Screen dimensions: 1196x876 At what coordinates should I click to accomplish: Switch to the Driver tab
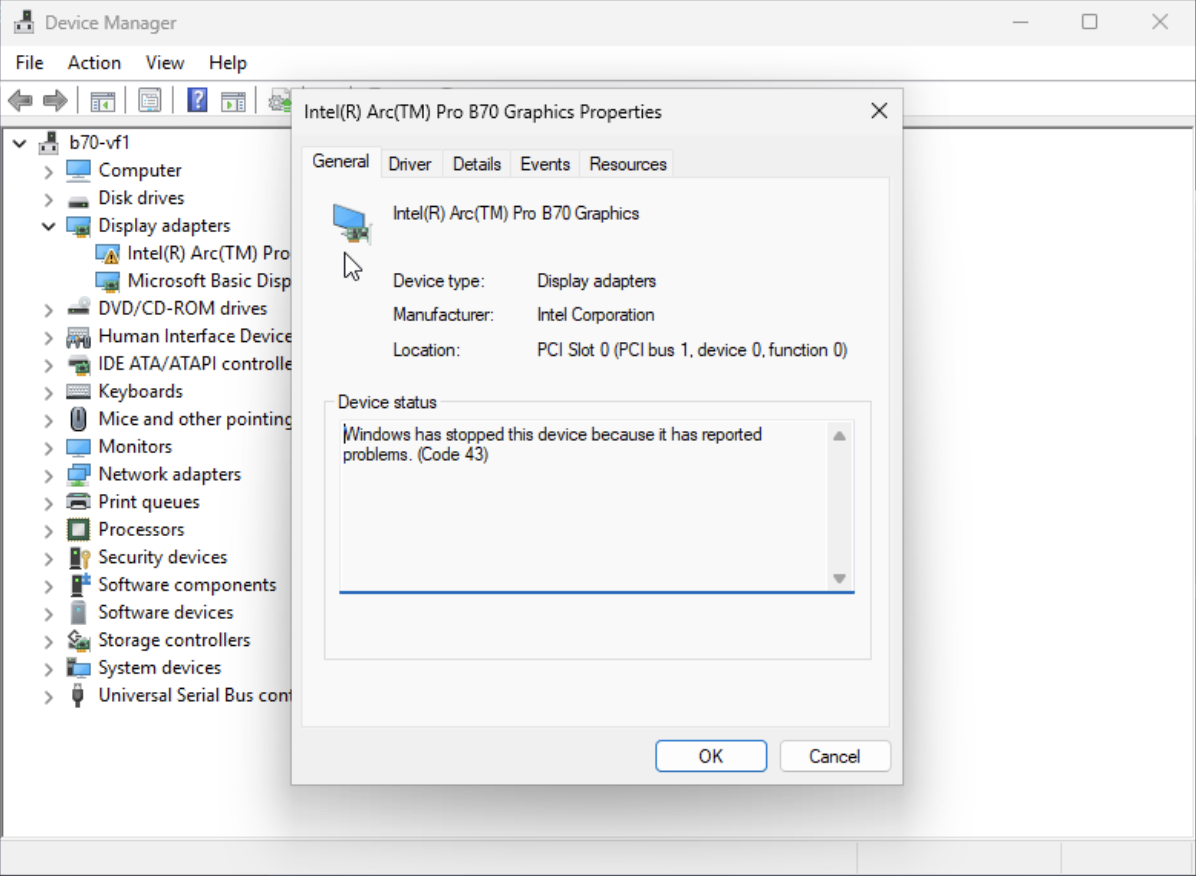[409, 164]
